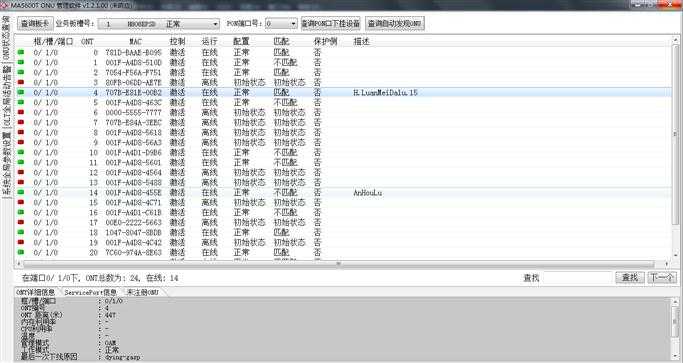The width and height of the screenshot is (683, 363).
Task: Sort by the 描述 column header
Action: 362,41
